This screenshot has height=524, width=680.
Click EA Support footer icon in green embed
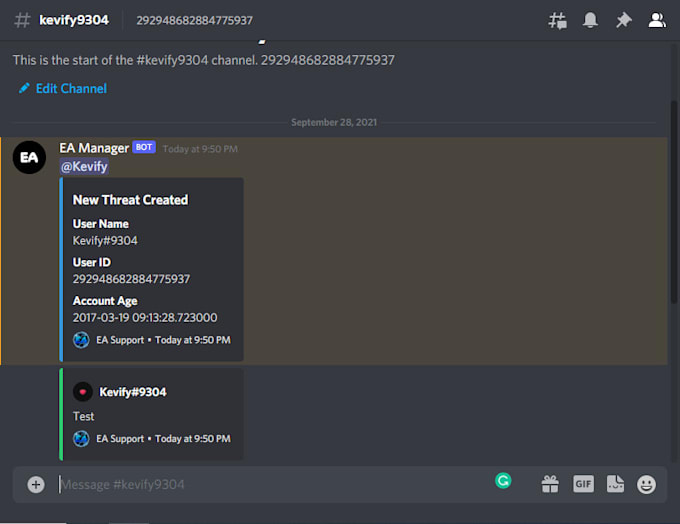pos(81,439)
